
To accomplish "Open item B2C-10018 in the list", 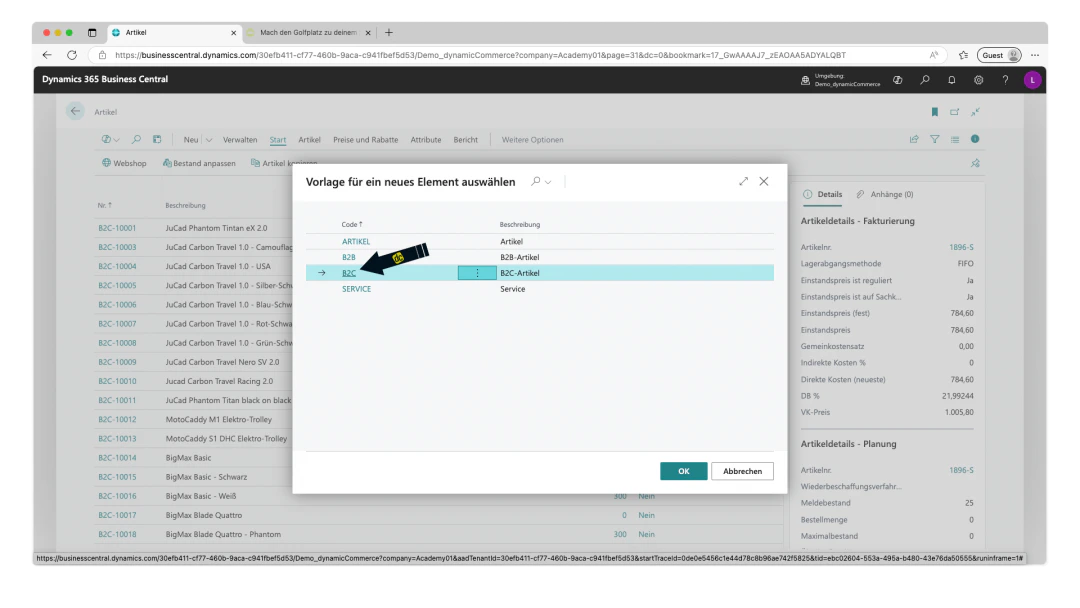I will [x=117, y=534].
